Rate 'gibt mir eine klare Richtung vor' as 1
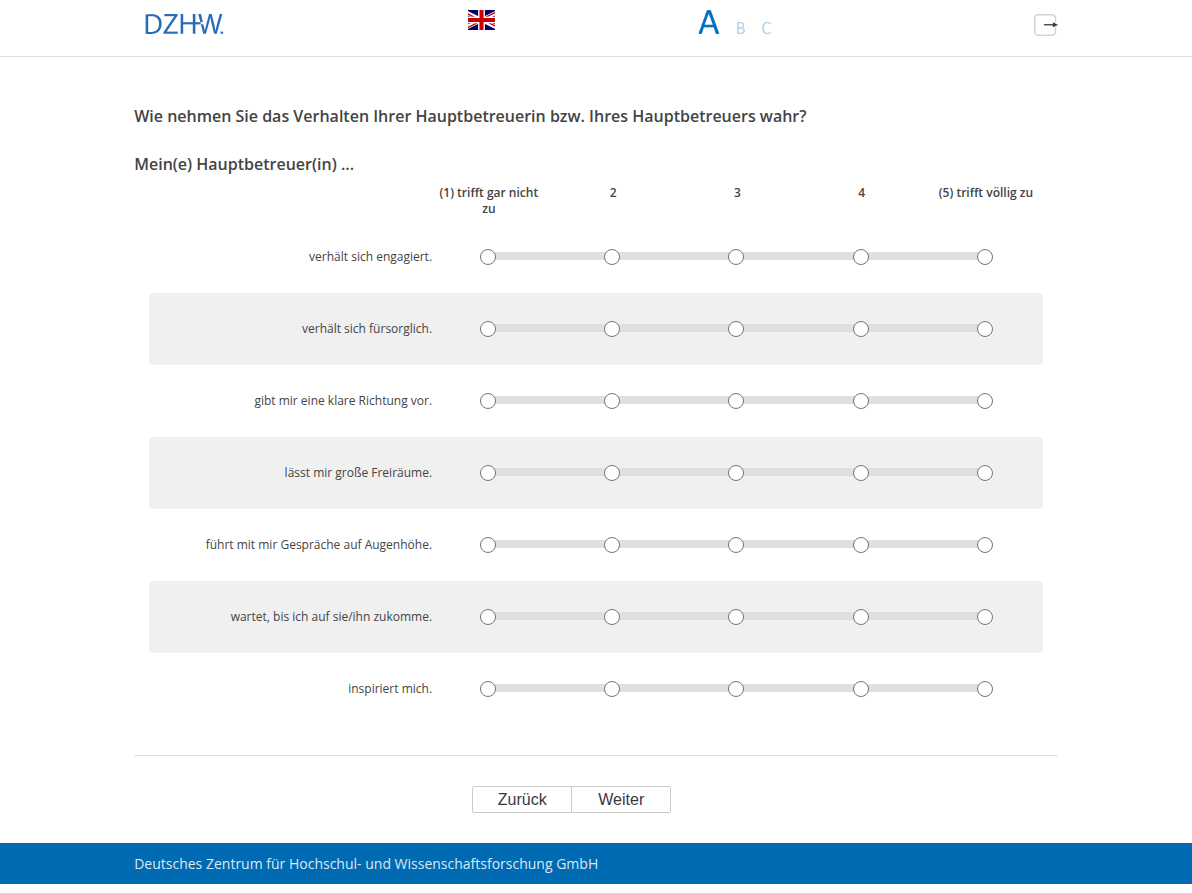Viewport: 1192px width, 893px height. tap(488, 401)
